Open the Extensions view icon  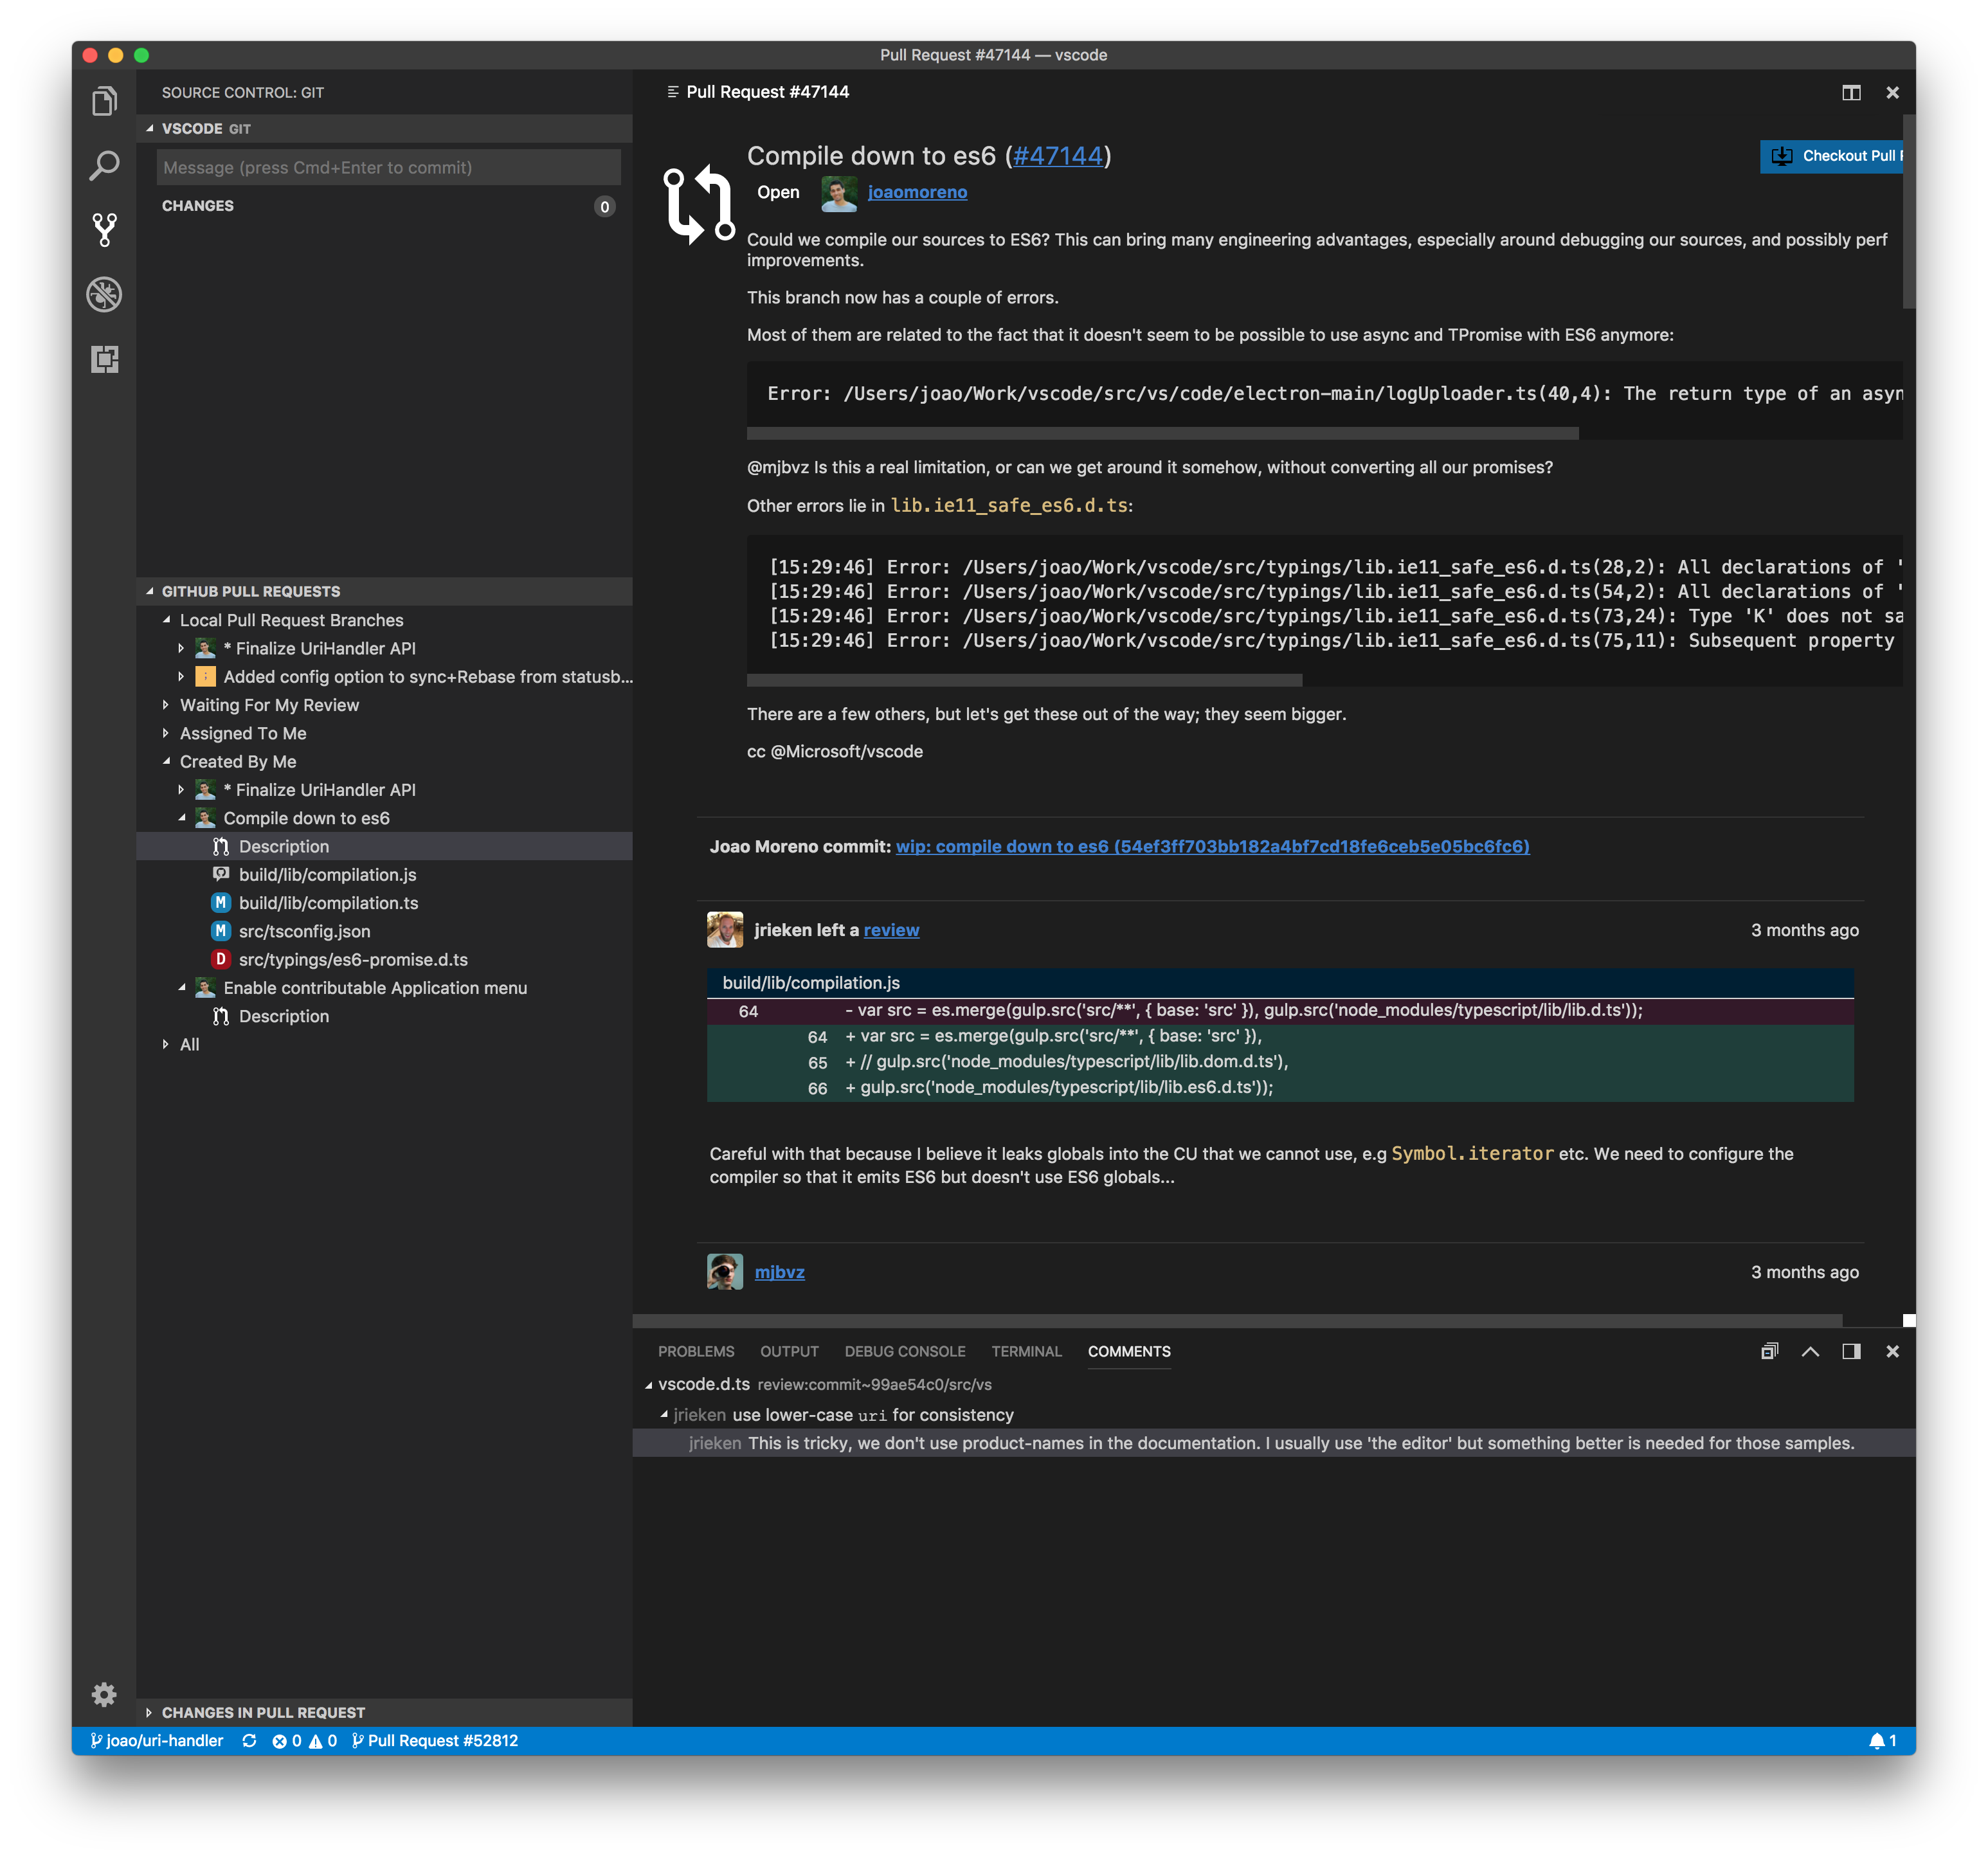(x=104, y=359)
